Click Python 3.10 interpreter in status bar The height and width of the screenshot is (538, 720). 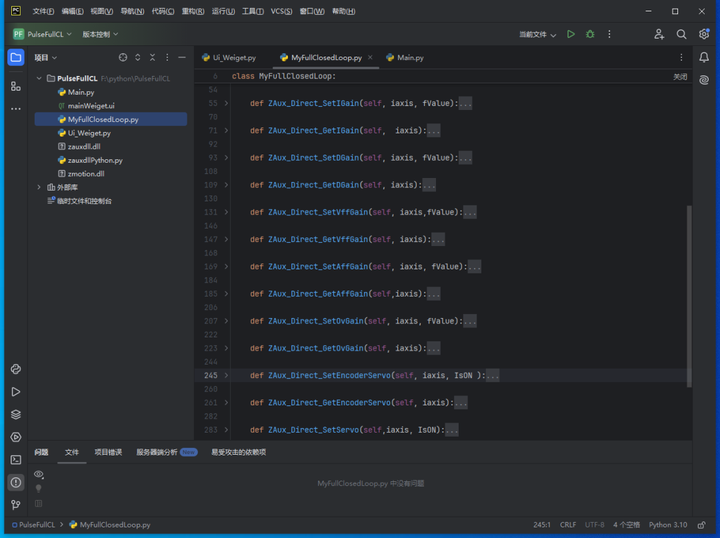tap(668, 525)
